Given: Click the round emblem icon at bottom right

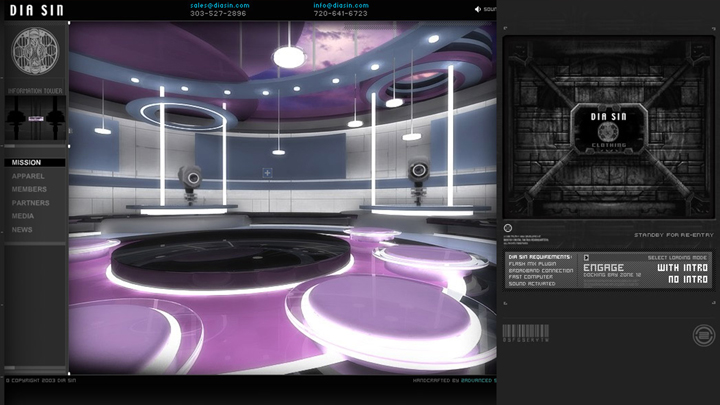Looking at the screenshot, I should [x=703, y=335].
